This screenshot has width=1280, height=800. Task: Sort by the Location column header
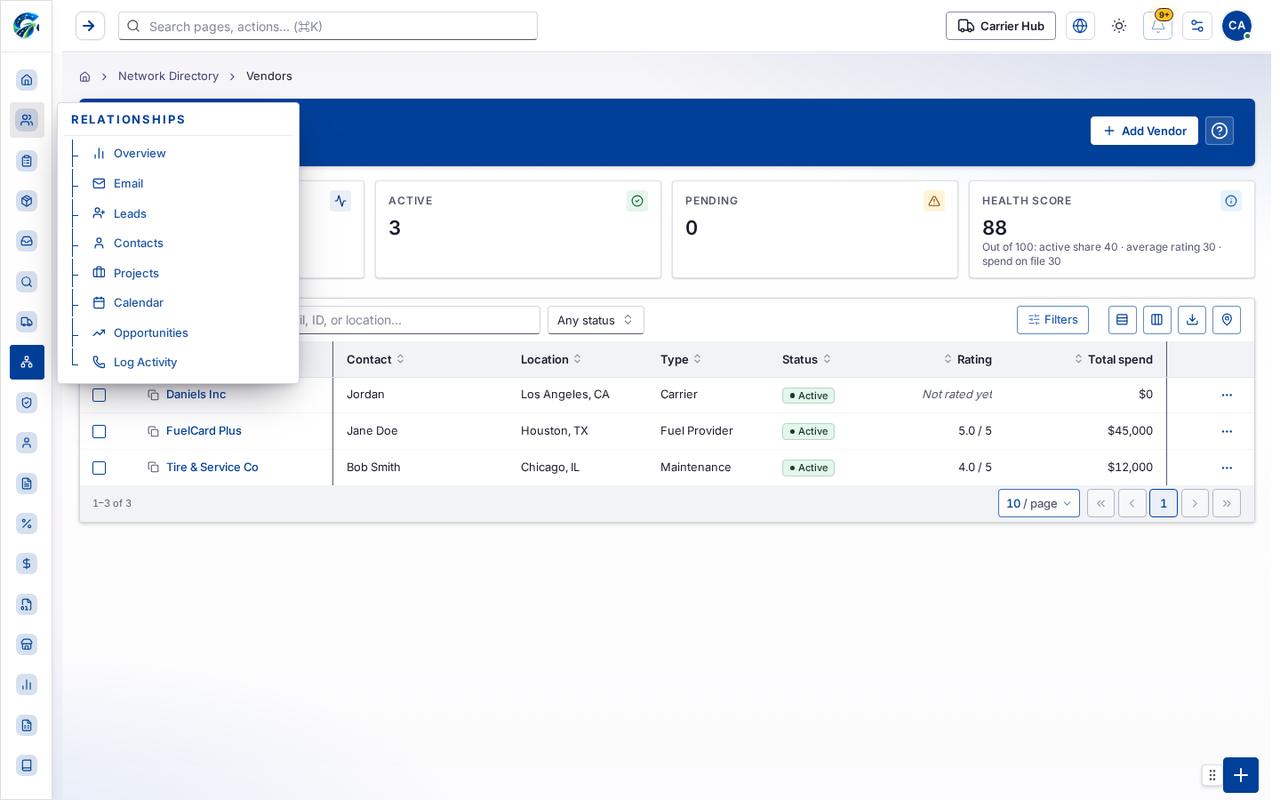pos(551,359)
